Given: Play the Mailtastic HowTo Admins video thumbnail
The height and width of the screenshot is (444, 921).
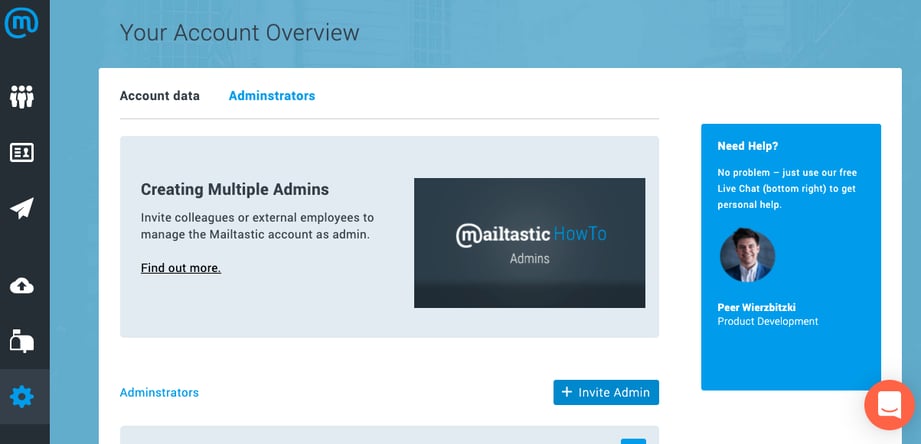Looking at the screenshot, I should pyautogui.click(x=529, y=243).
